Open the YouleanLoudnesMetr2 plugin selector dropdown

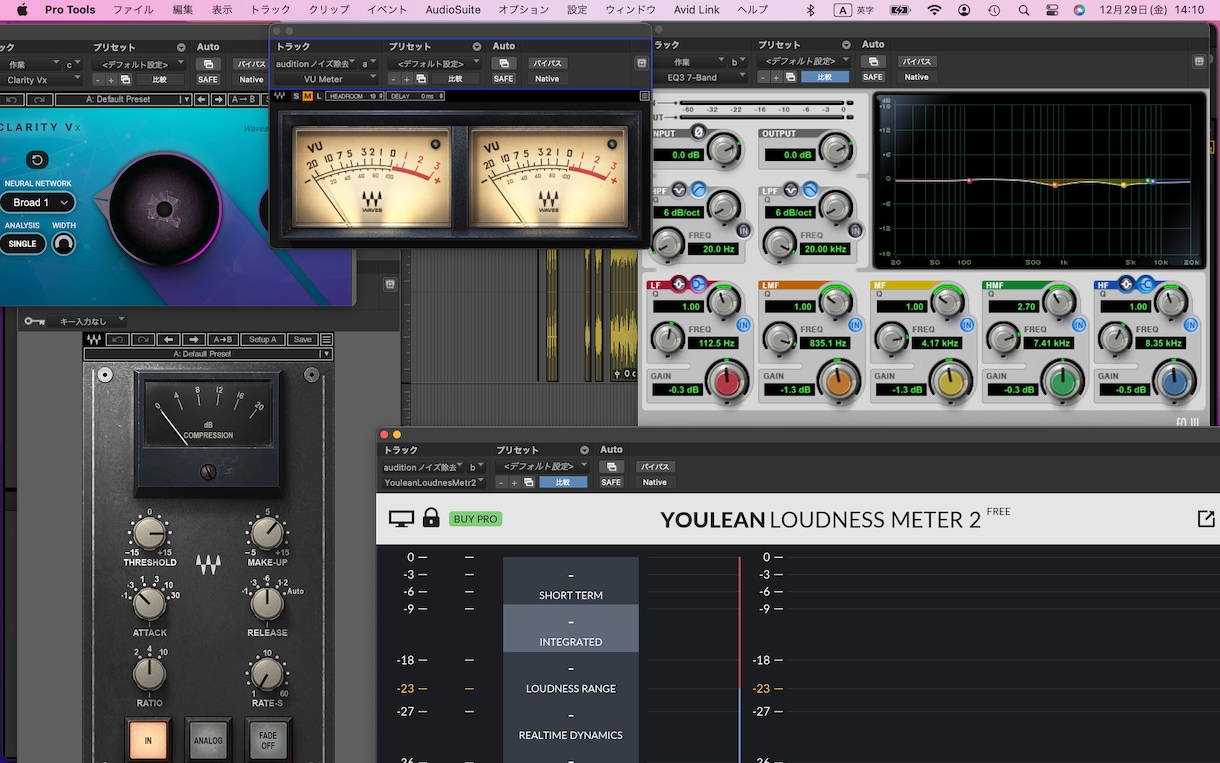[434, 482]
